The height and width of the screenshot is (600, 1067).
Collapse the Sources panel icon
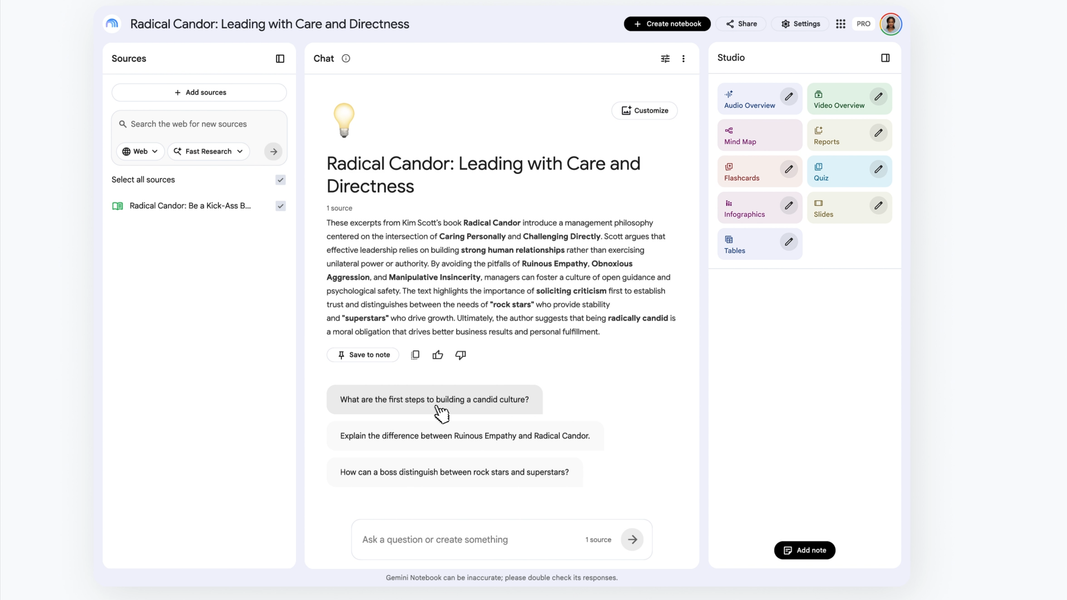[280, 59]
